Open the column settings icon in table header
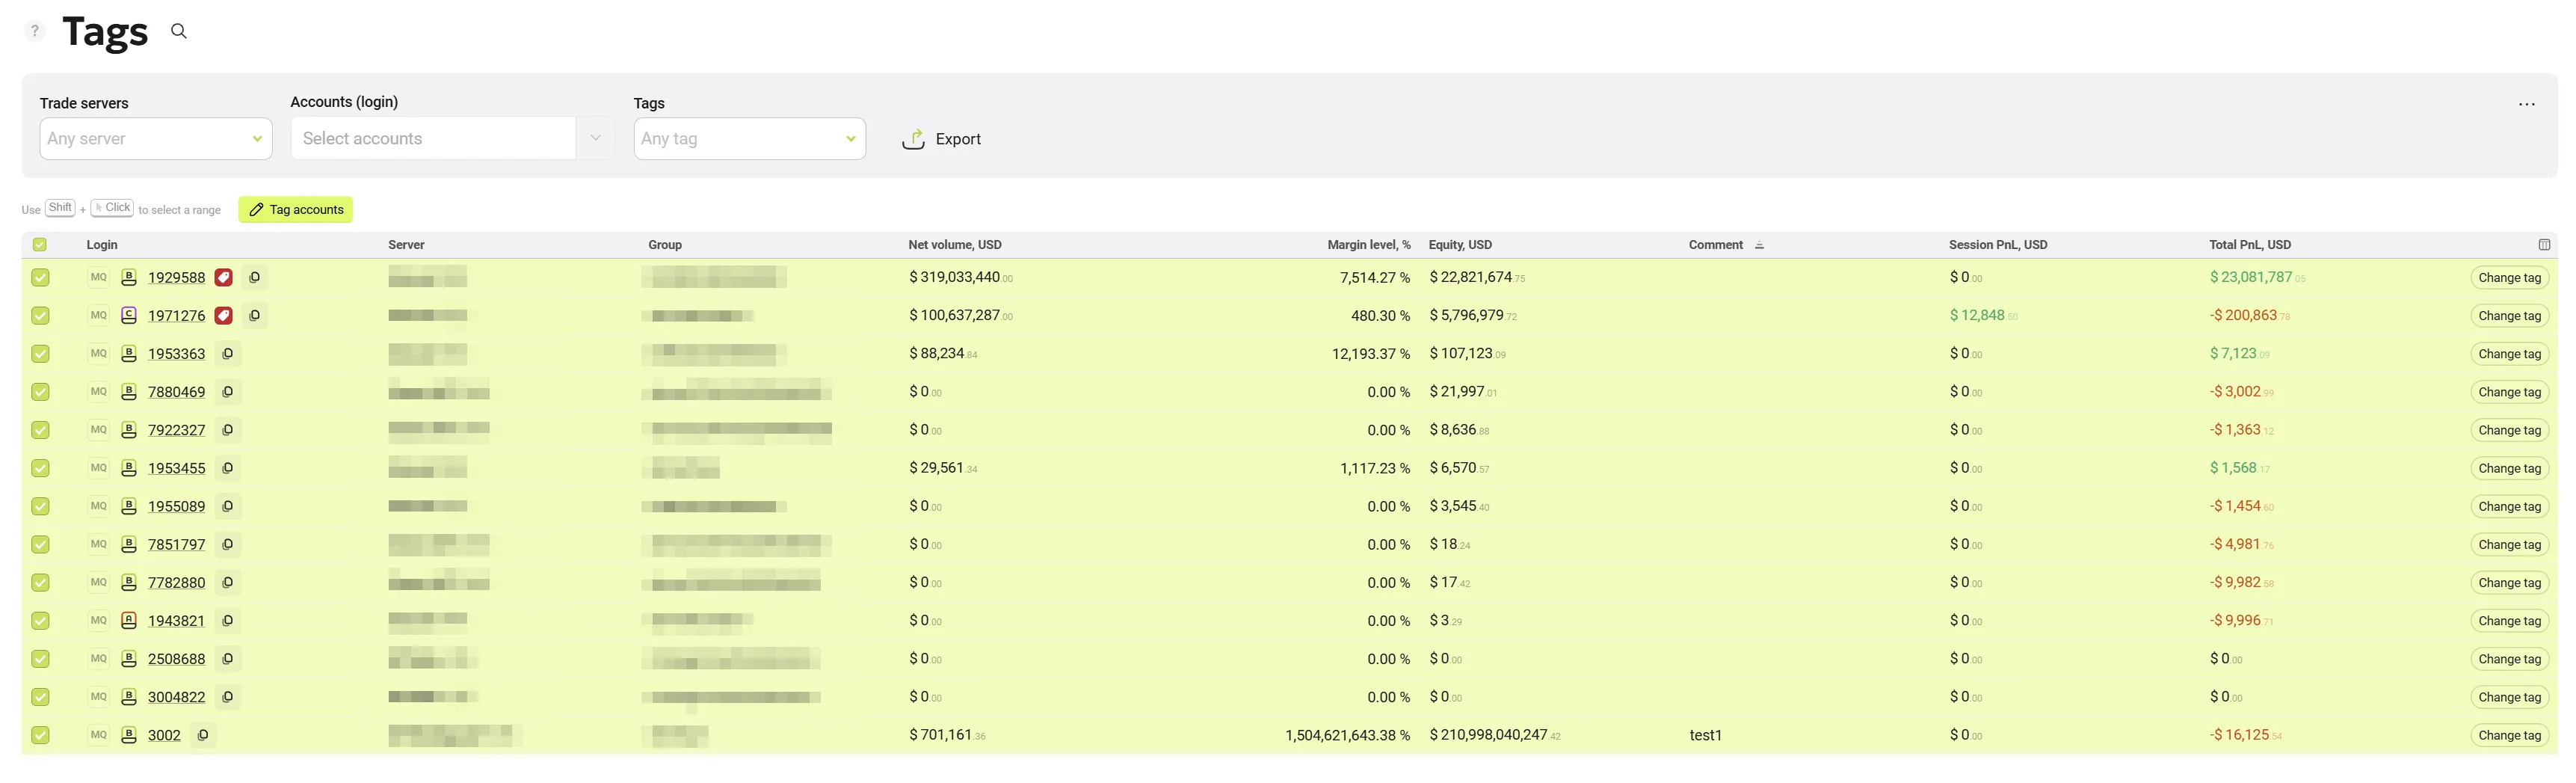 2544,245
